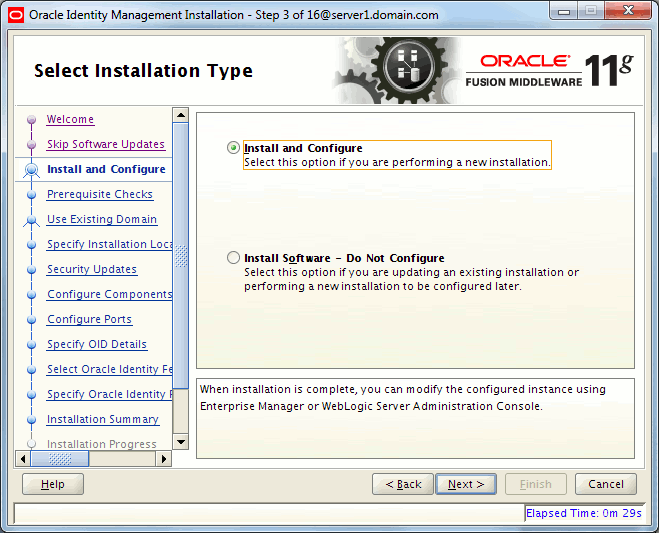Click the Back button
Viewport: 659px width, 533px height.
coord(403,484)
